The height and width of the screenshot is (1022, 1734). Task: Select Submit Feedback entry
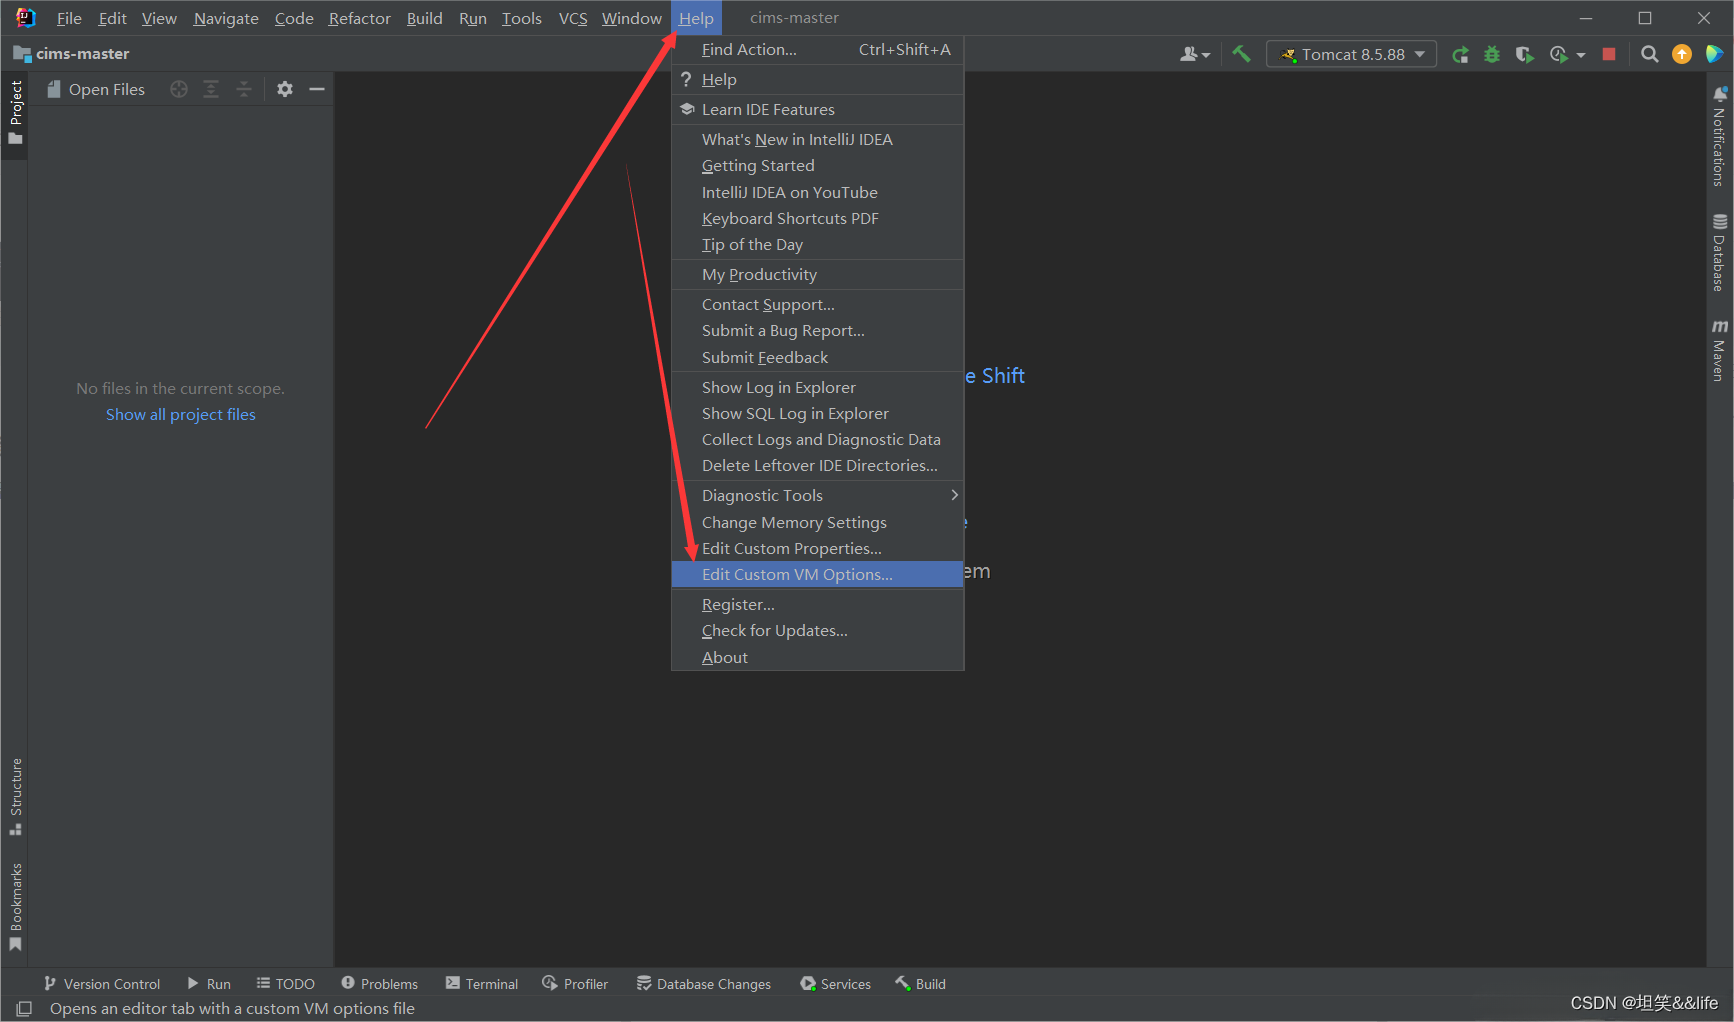pyautogui.click(x=818, y=357)
